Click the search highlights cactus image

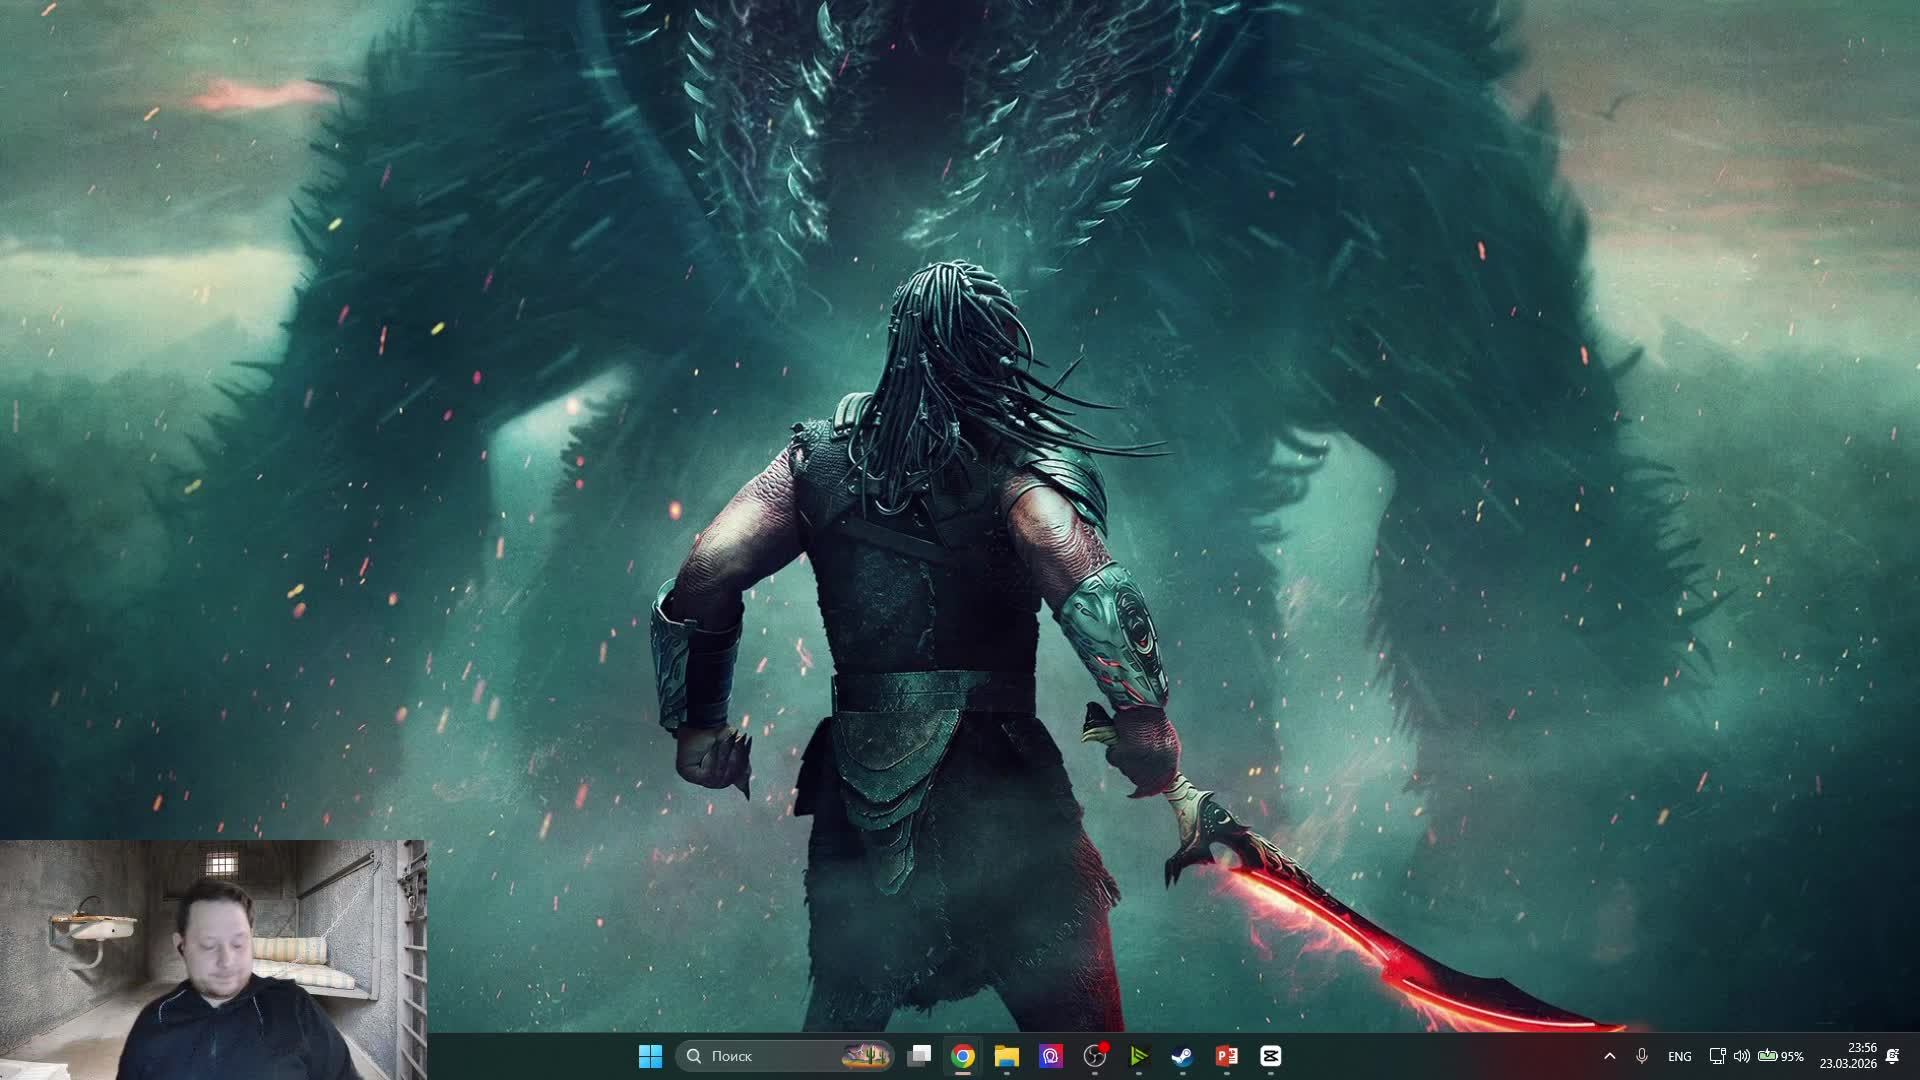point(866,1056)
